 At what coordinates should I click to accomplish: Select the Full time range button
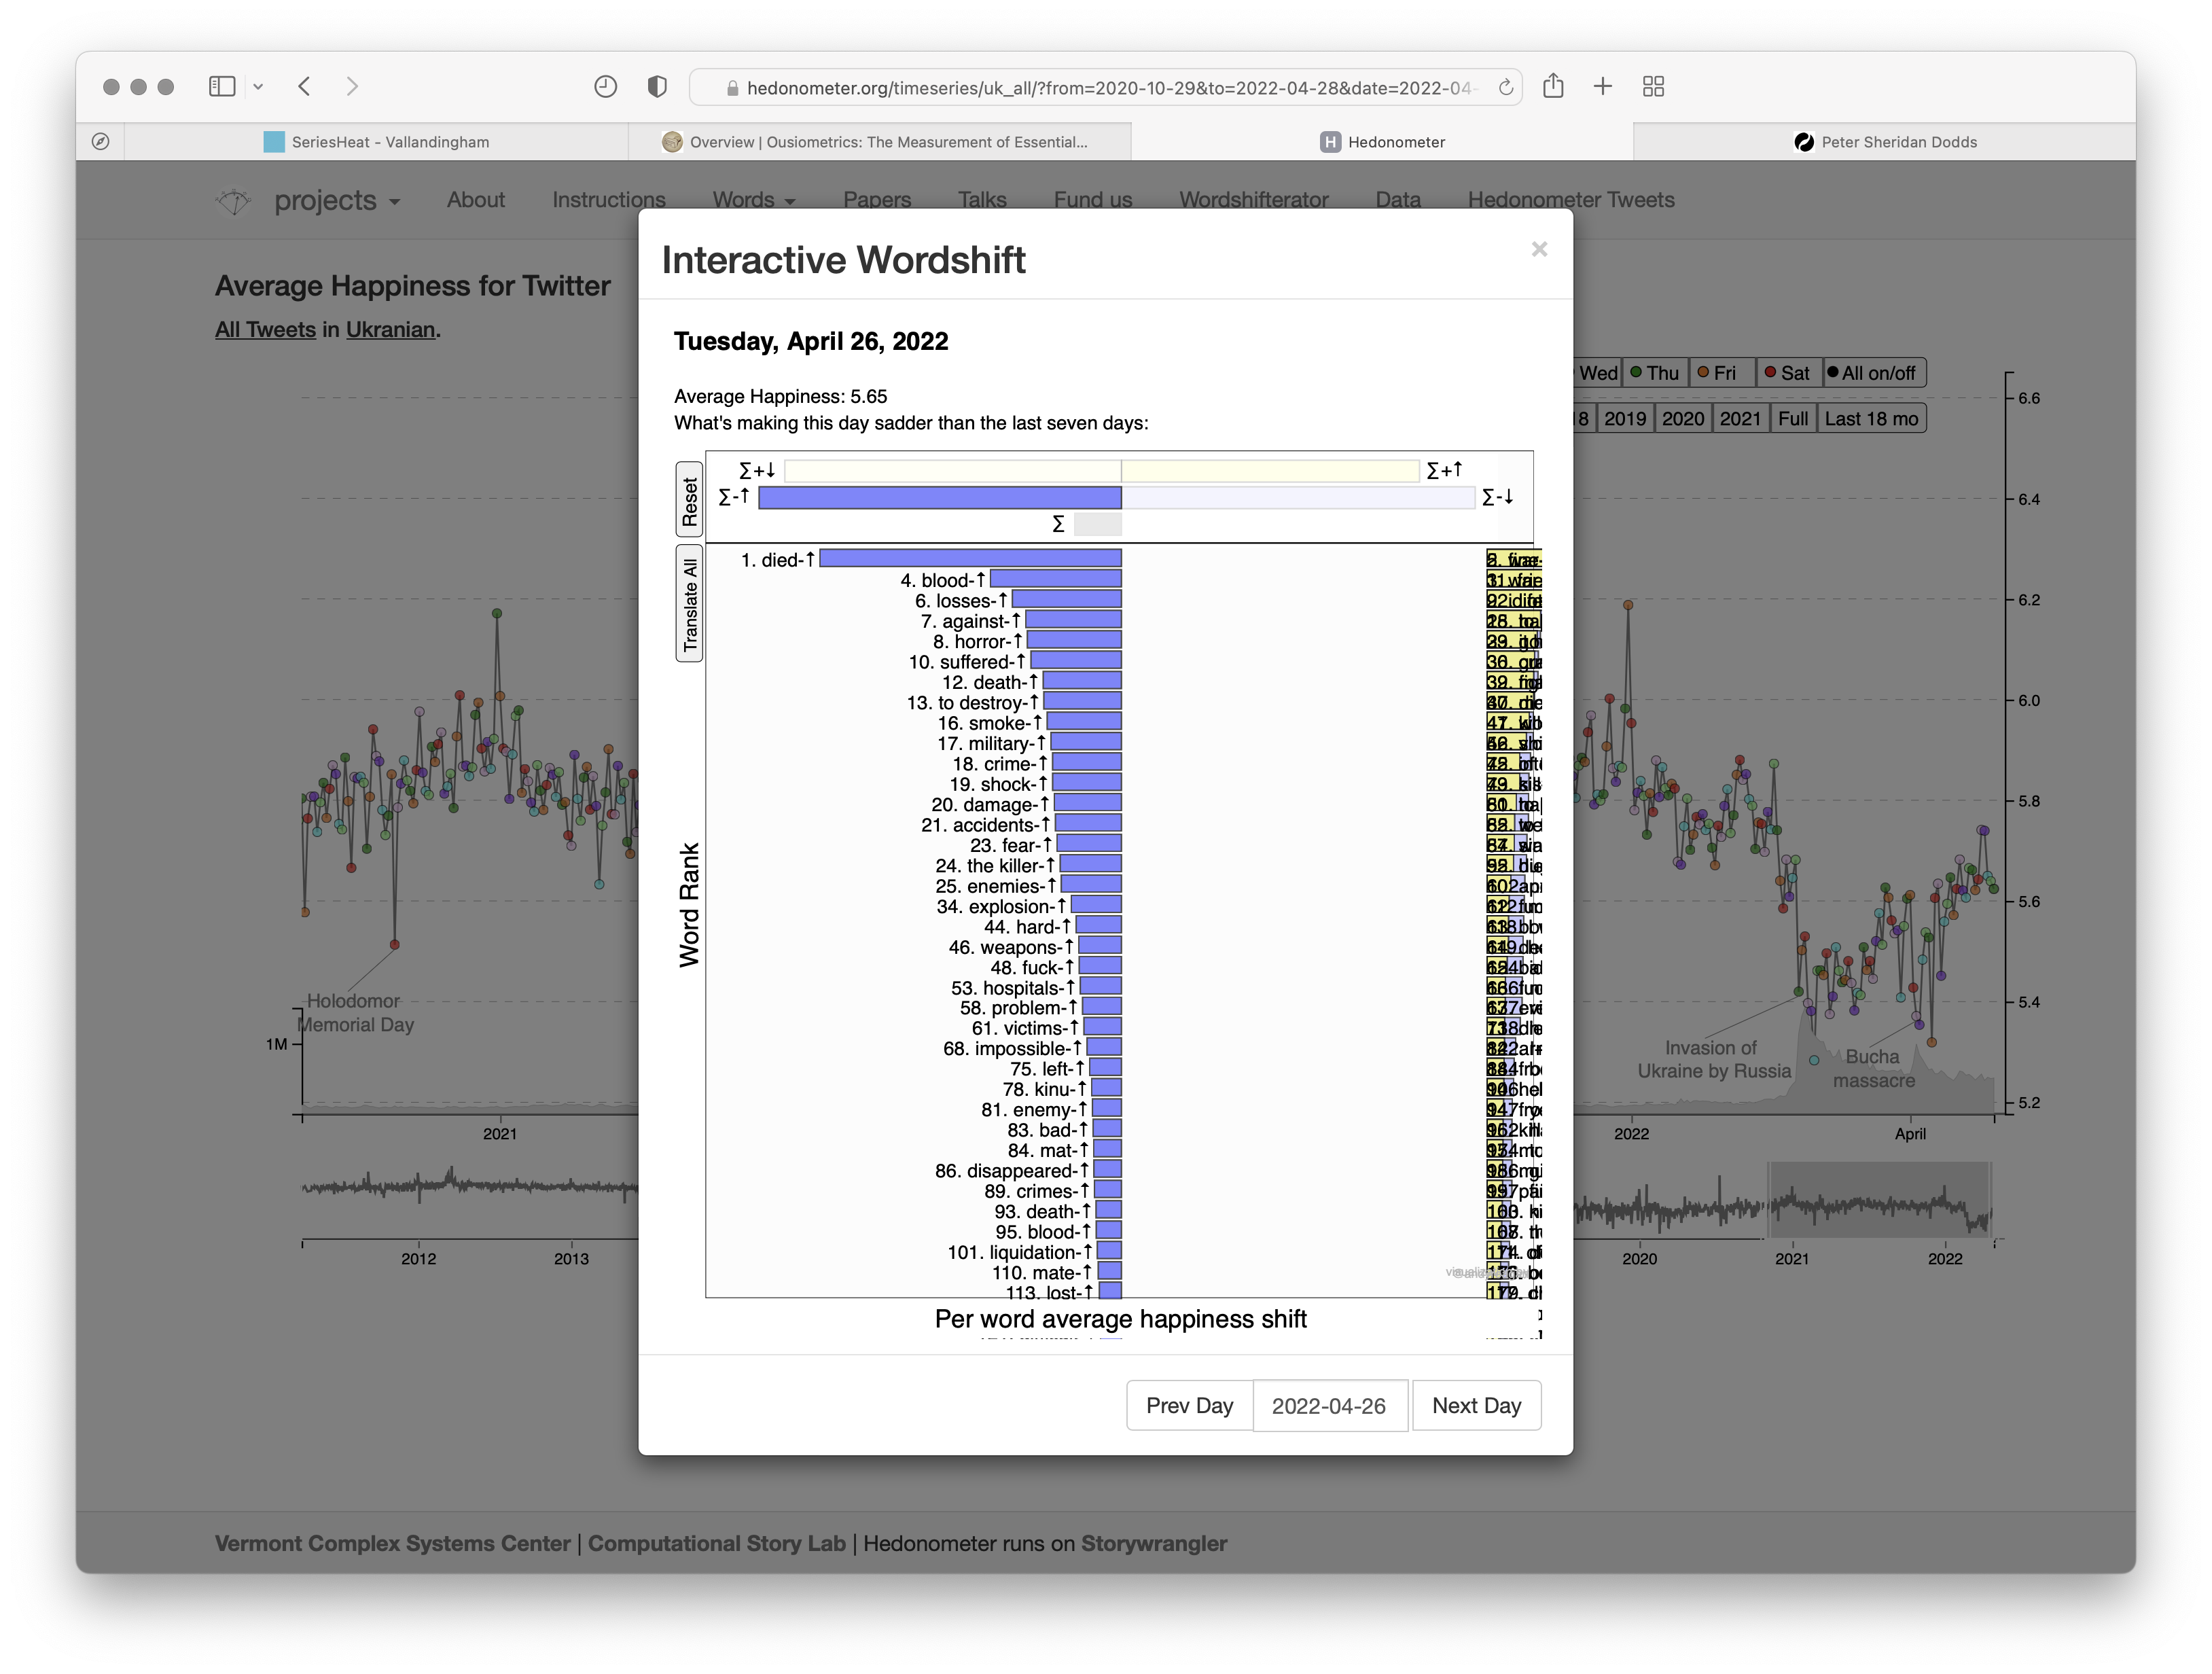[1793, 419]
